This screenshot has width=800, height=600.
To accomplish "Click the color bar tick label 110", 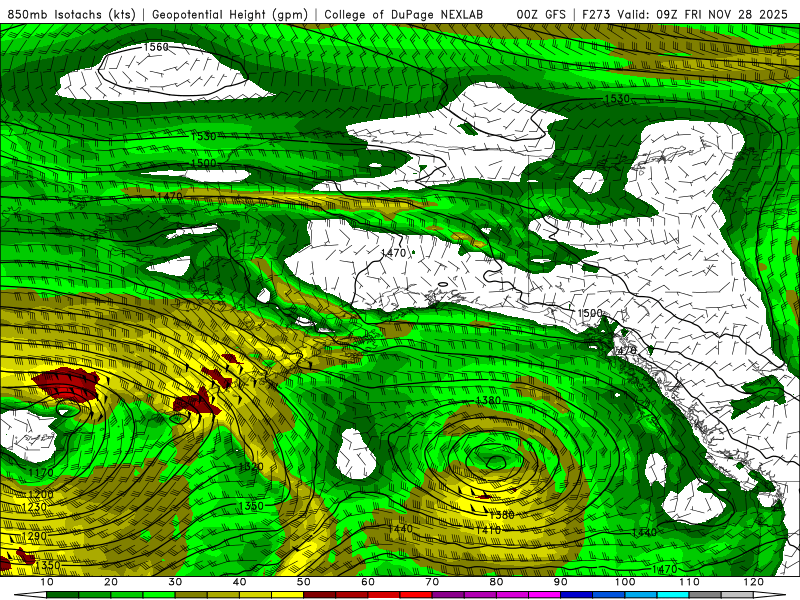I will coord(689,582).
